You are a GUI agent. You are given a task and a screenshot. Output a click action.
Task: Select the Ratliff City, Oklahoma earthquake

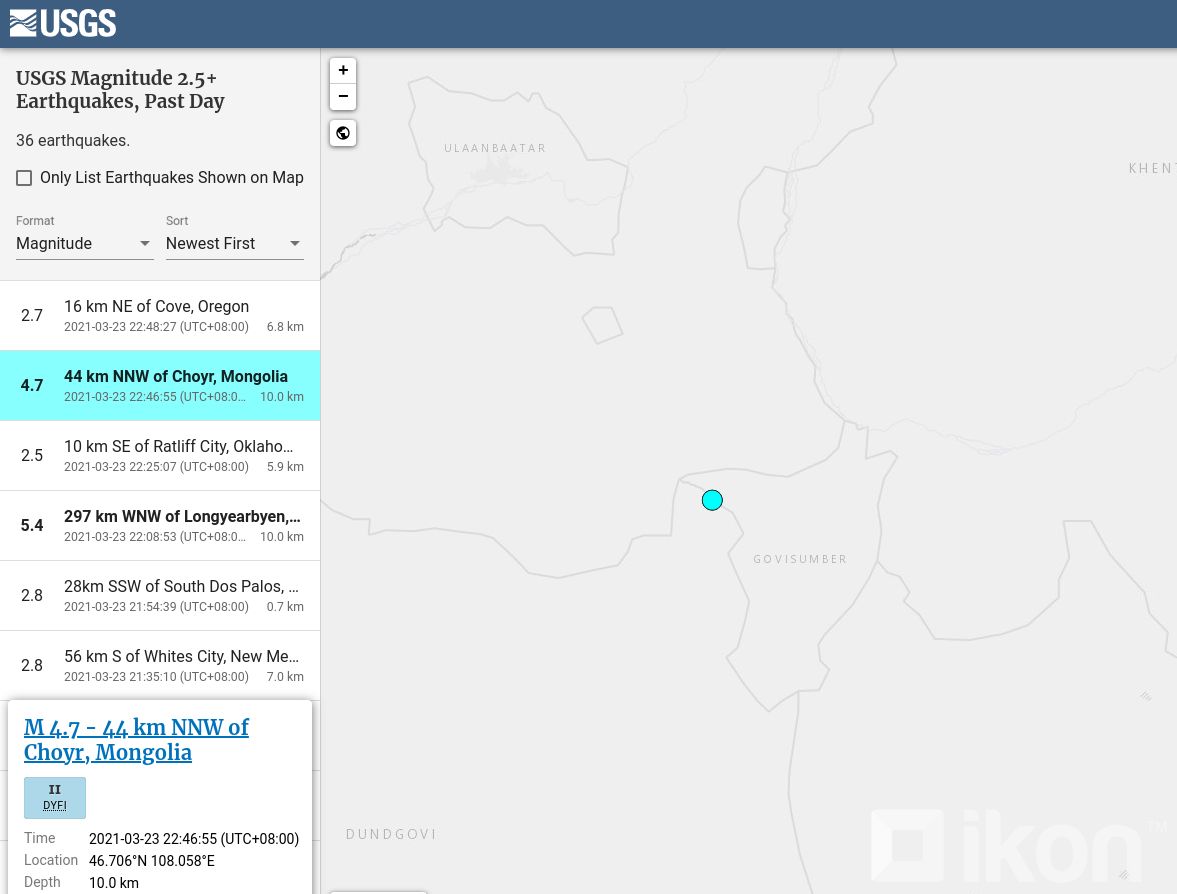tap(160, 455)
